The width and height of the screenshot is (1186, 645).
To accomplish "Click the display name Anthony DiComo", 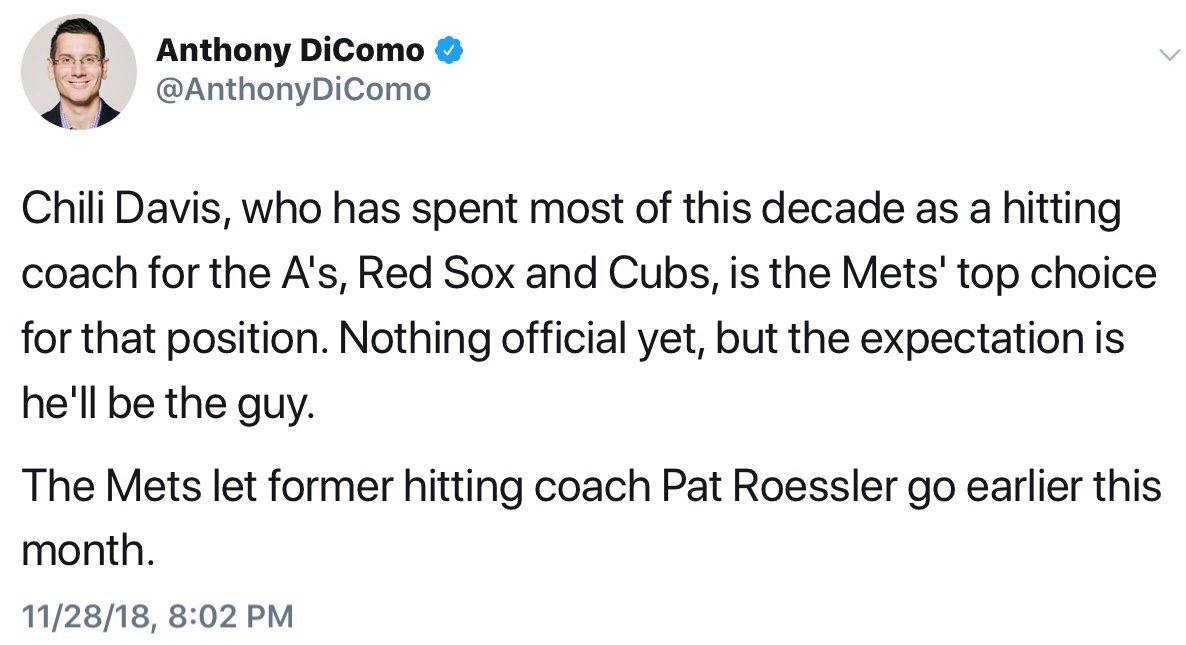I will pyautogui.click(x=290, y=49).
